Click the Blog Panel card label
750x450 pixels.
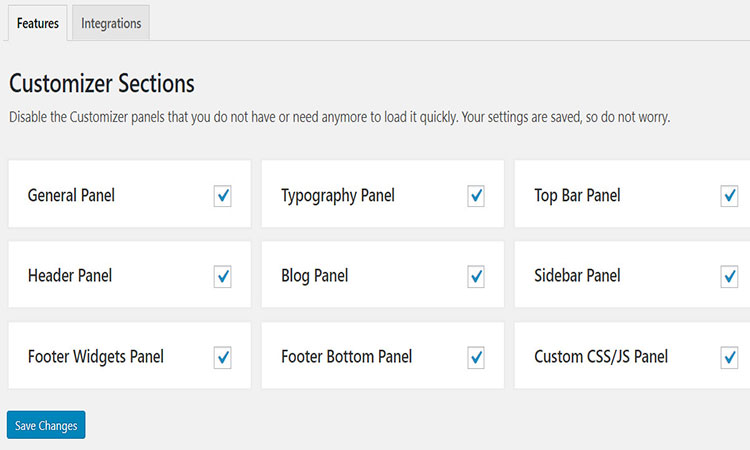pyautogui.click(x=314, y=276)
